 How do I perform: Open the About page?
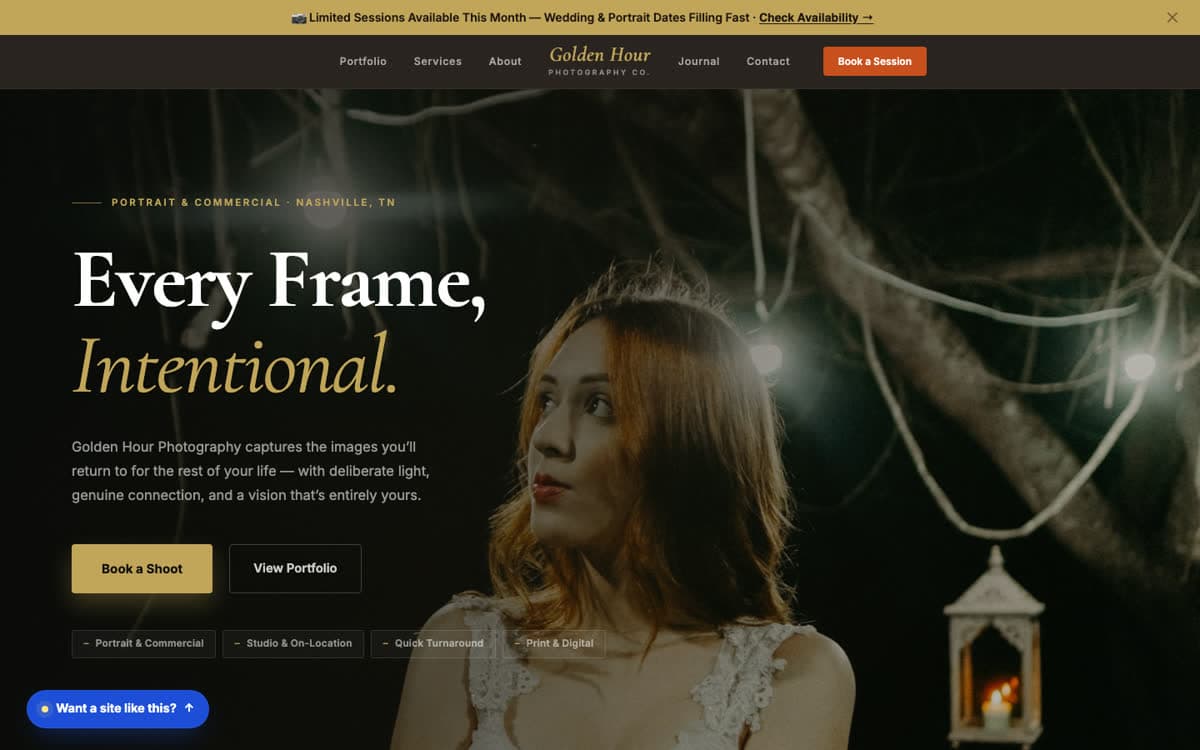(x=505, y=61)
